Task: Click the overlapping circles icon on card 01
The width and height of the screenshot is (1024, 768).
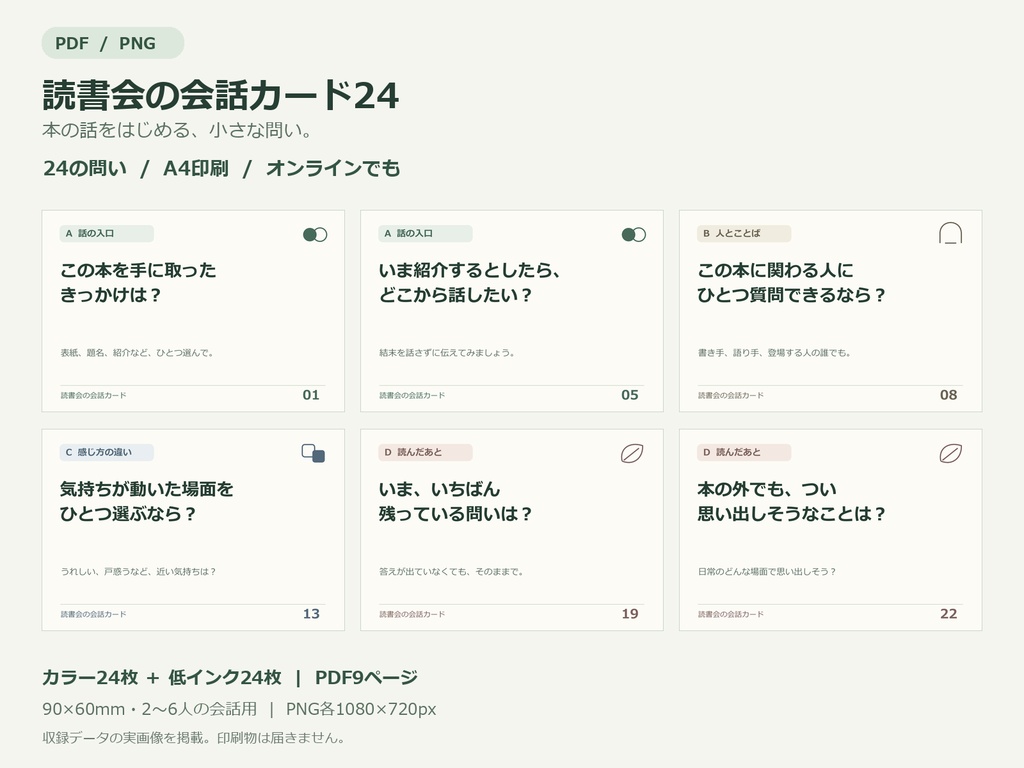Action: coord(315,234)
